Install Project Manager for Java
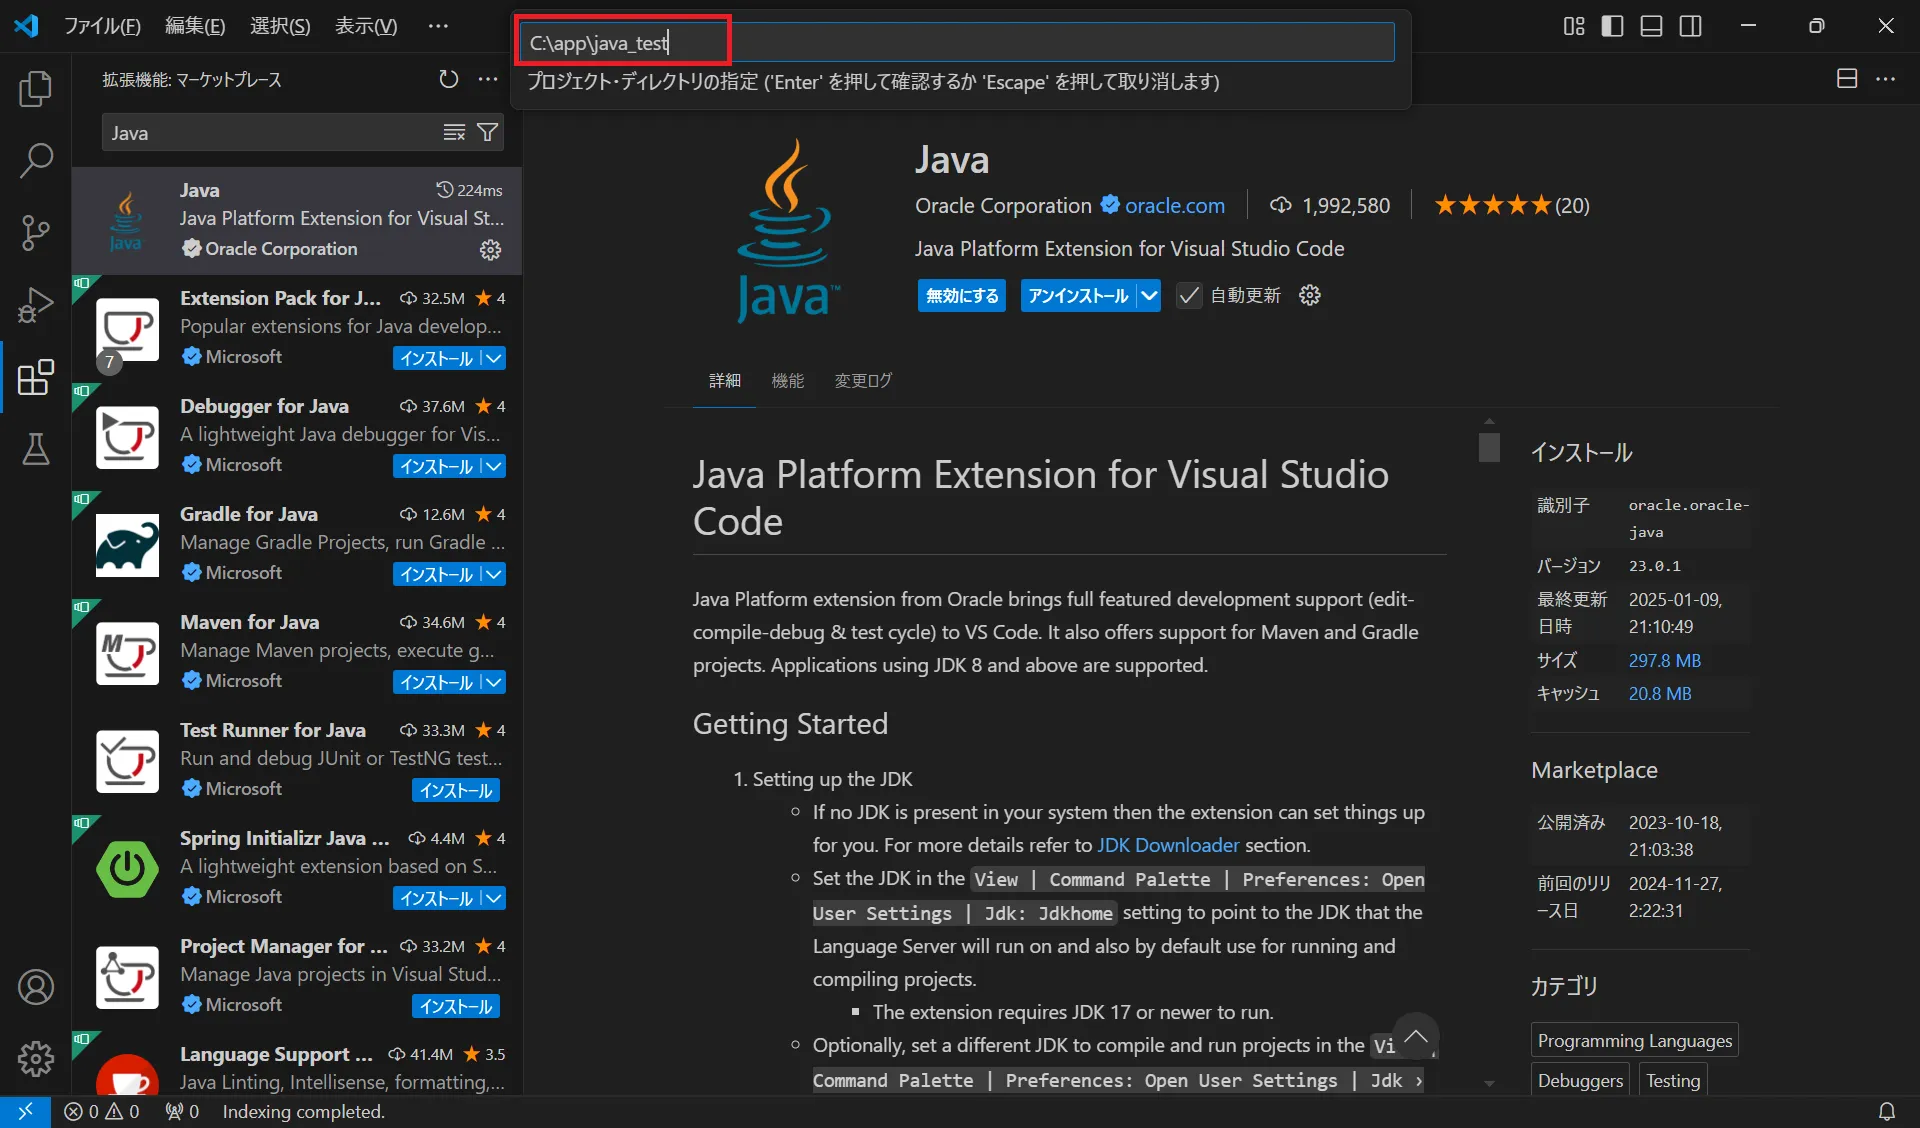The width and height of the screenshot is (1920, 1128). [x=456, y=1006]
